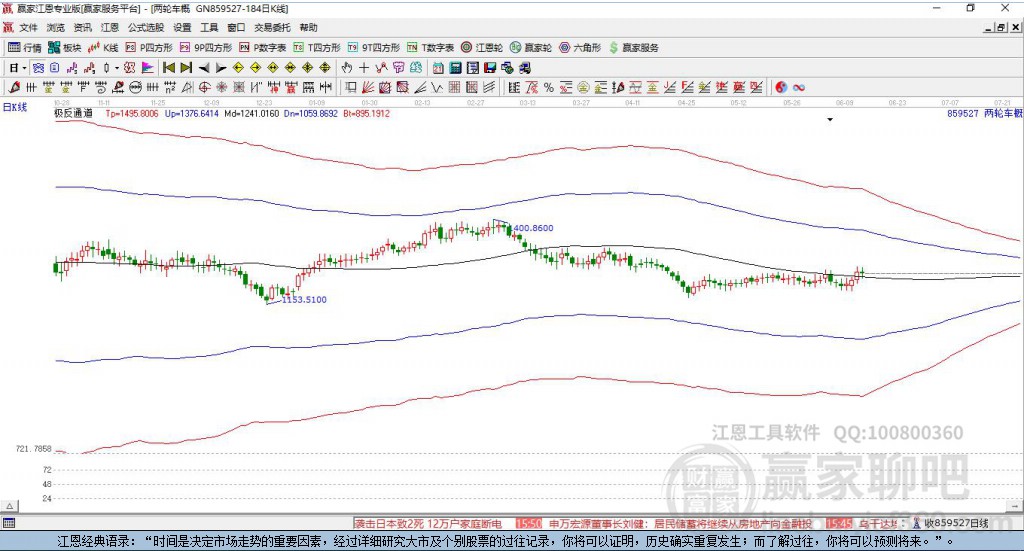Click the Md=1241.0160 value
Image resolution: width=1024 pixels, height=551 pixels.
[x=251, y=114]
